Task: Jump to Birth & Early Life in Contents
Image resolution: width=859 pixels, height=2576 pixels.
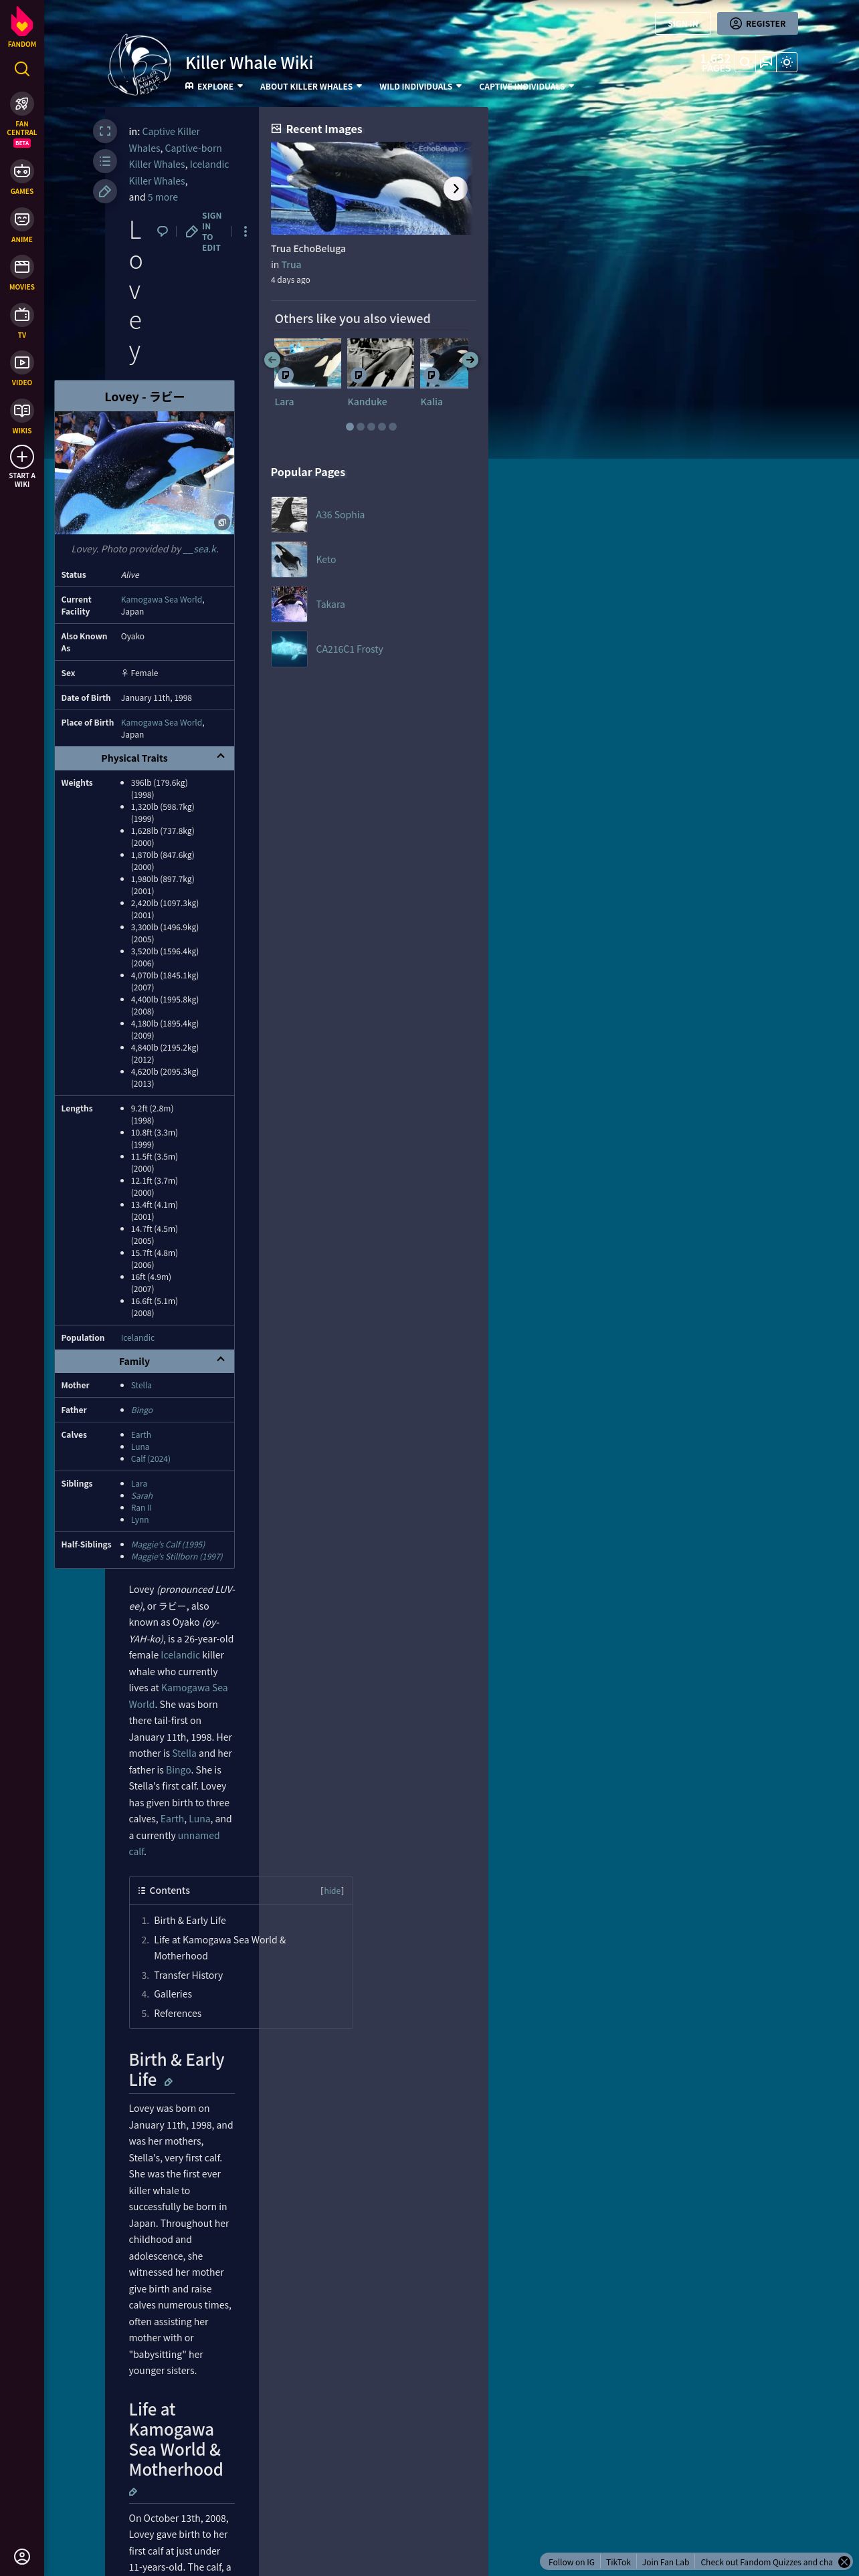Action: [x=190, y=1920]
